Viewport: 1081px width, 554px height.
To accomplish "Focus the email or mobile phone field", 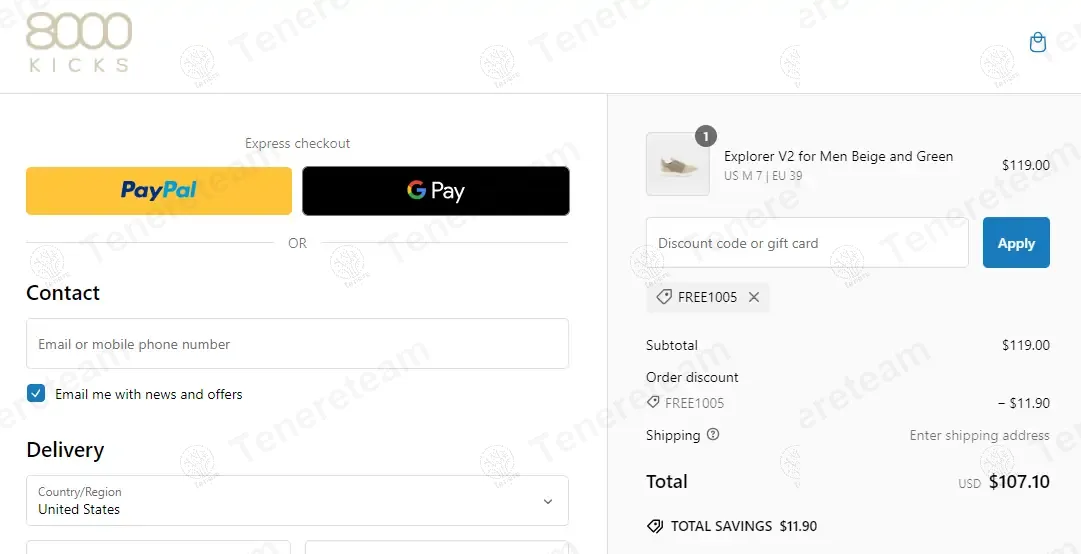I will pos(297,344).
